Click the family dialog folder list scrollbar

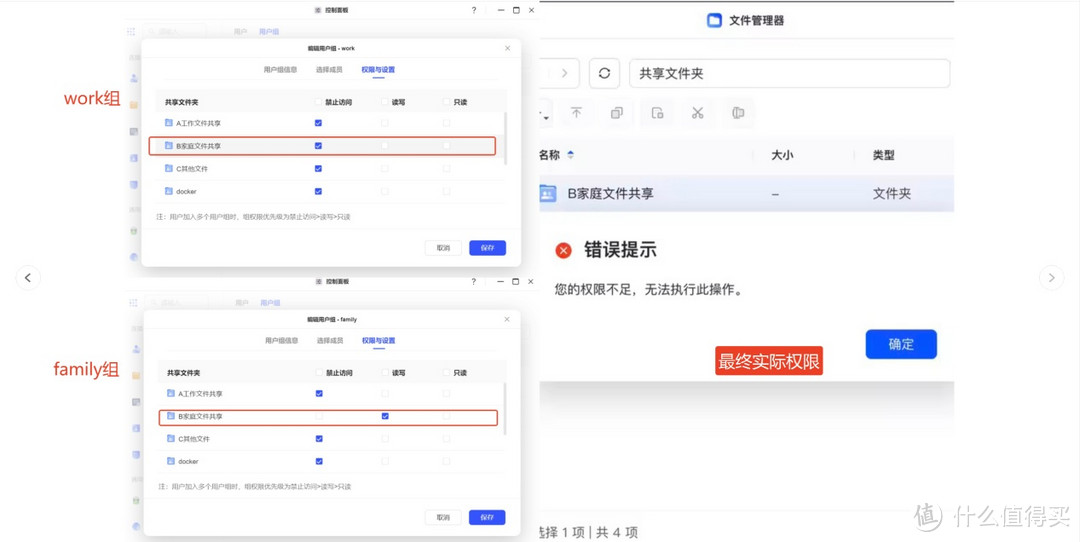pyautogui.click(x=506, y=408)
